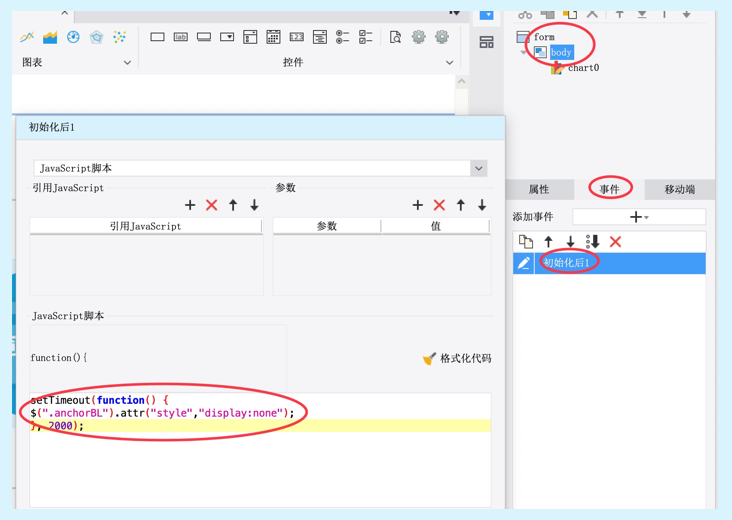Image resolution: width=732 pixels, height=520 pixels.
Task: Click the 格式化代码 button
Action: click(457, 358)
